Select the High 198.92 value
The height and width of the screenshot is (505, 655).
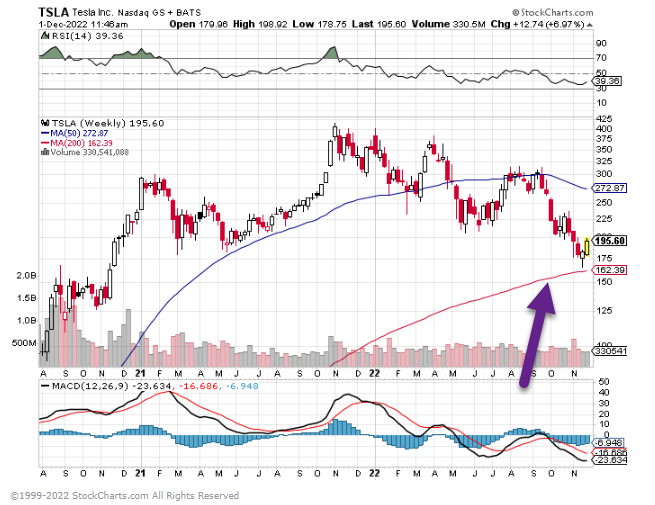coord(260,24)
